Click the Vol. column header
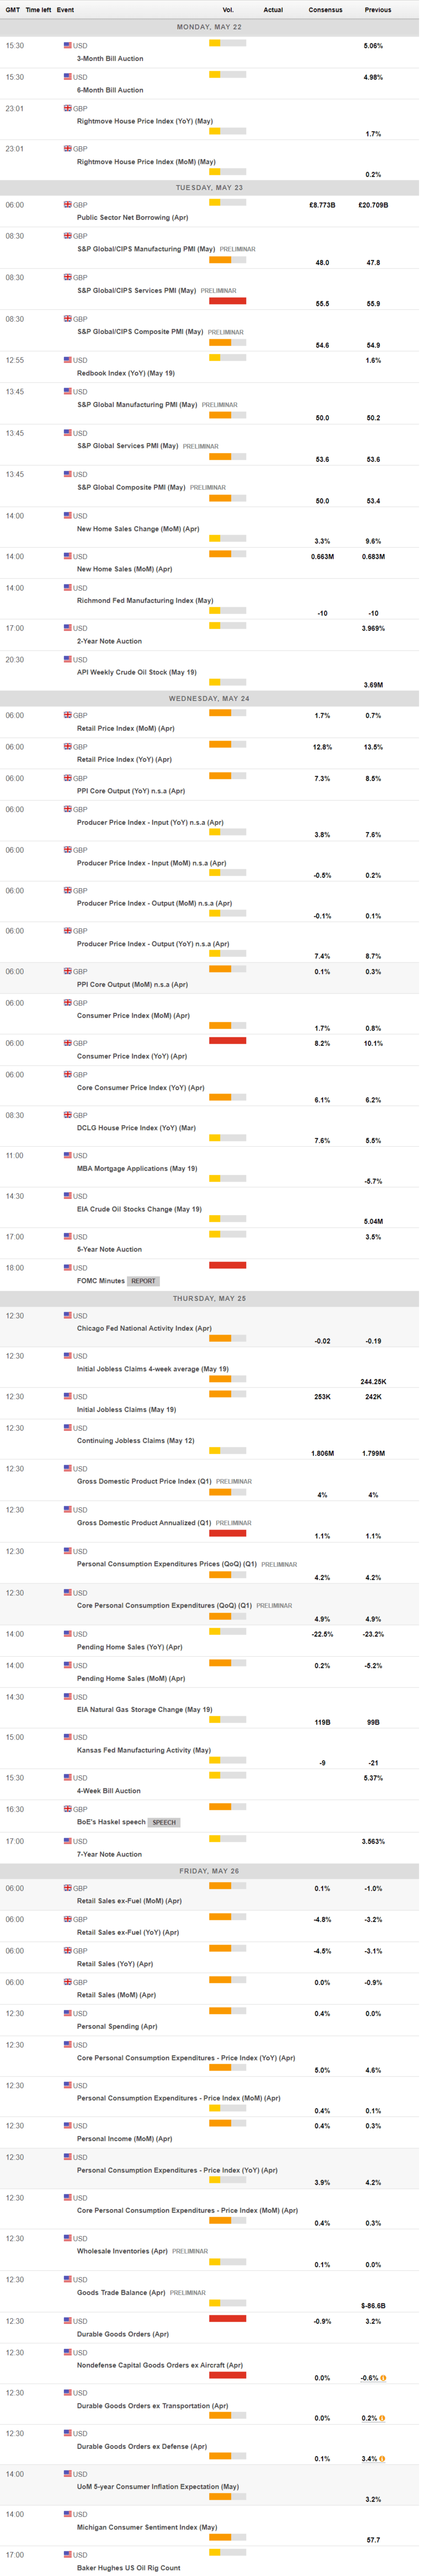Screen dimensions: 421x2576 [228, 10]
